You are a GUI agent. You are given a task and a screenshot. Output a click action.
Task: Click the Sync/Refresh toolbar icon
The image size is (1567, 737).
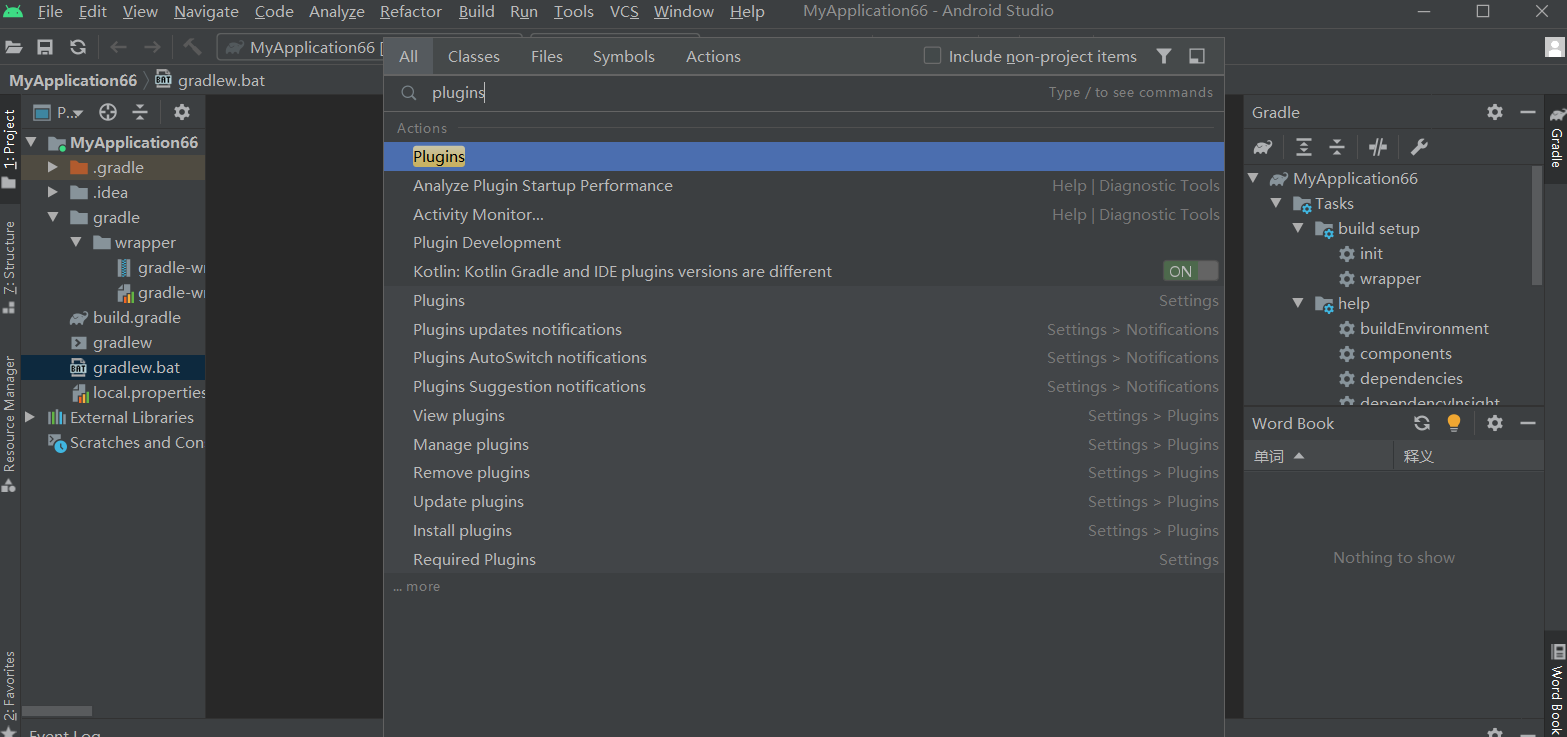78,47
